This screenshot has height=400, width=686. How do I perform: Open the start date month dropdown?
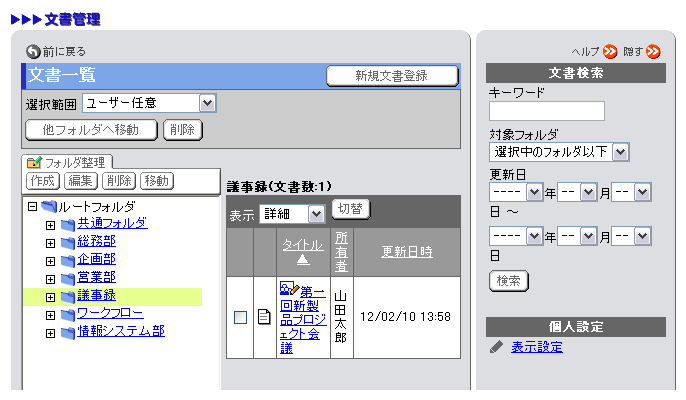click(577, 192)
